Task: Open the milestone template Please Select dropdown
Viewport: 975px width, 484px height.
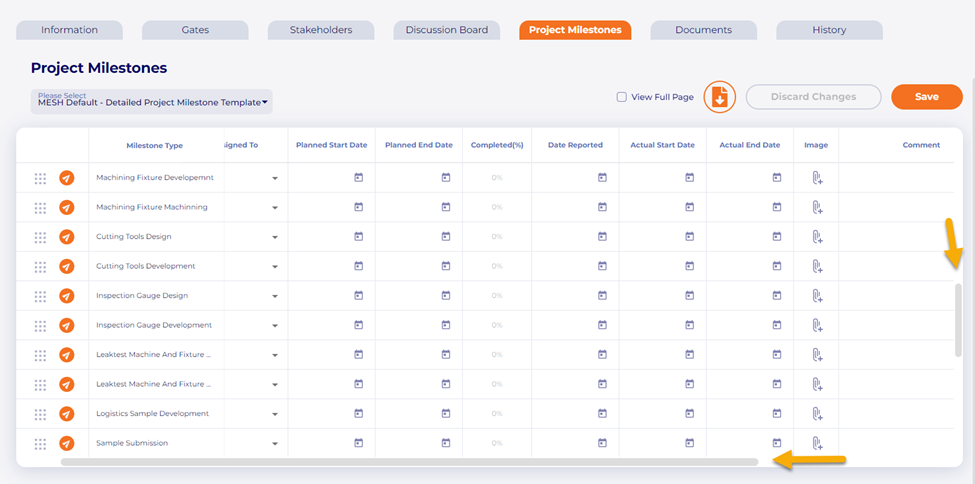Action: 151,101
